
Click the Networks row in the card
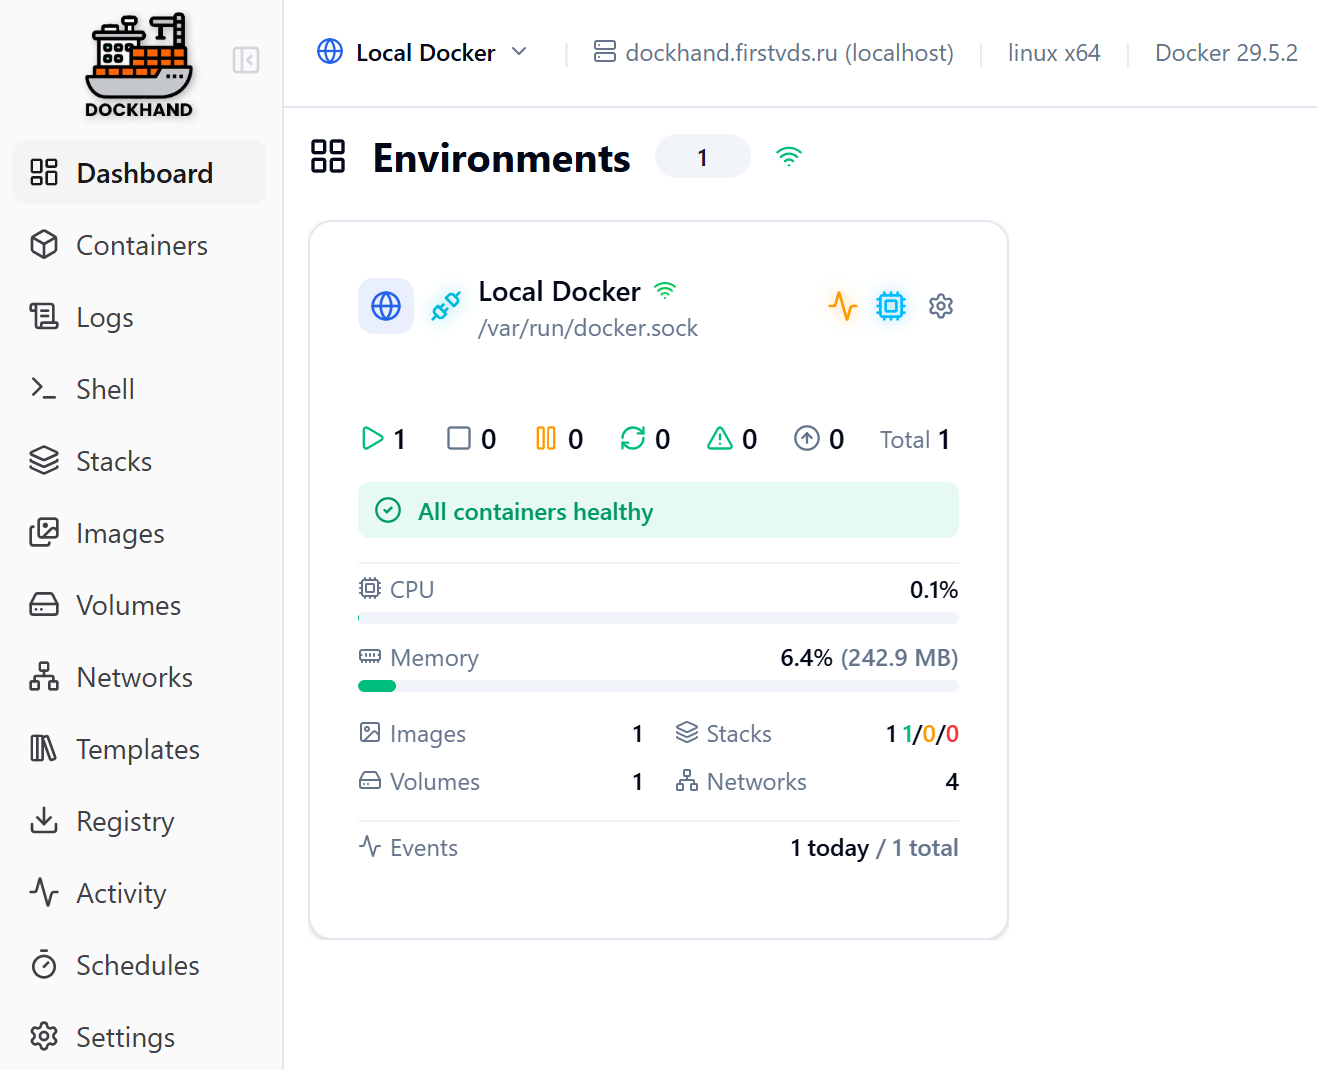[x=817, y=782]
